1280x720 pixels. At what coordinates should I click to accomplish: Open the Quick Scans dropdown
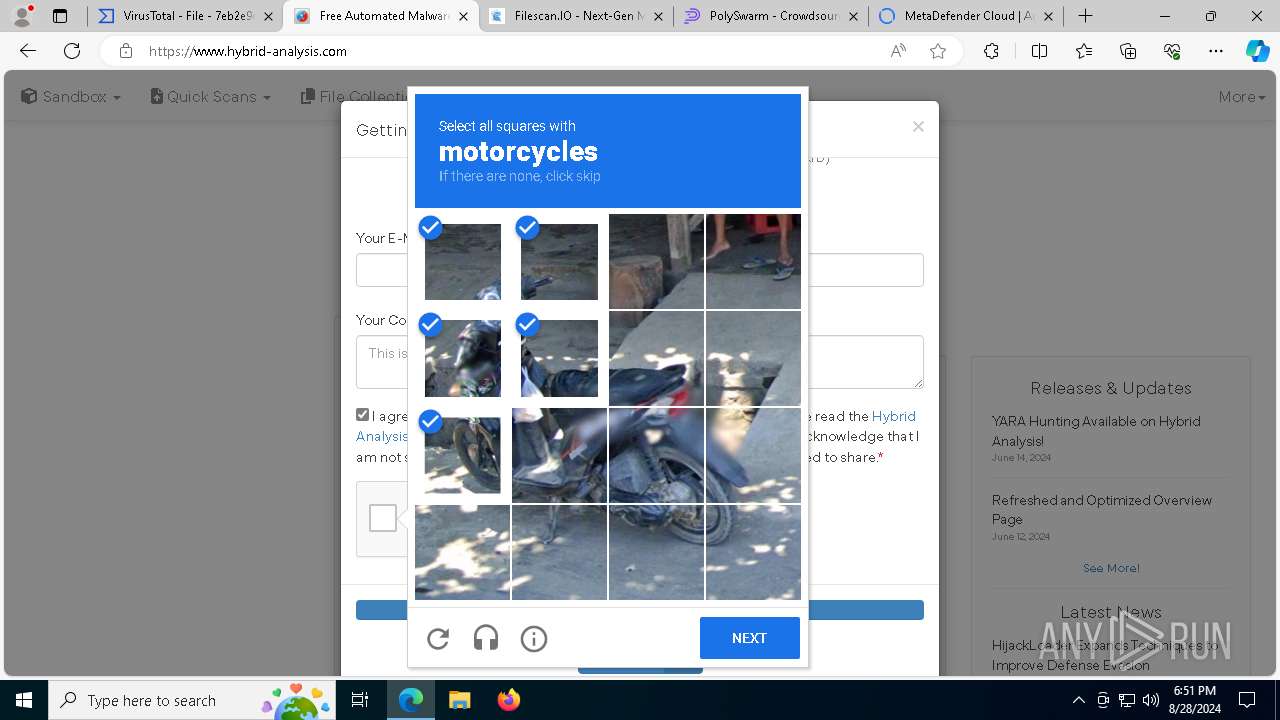[x=211, y=97]
